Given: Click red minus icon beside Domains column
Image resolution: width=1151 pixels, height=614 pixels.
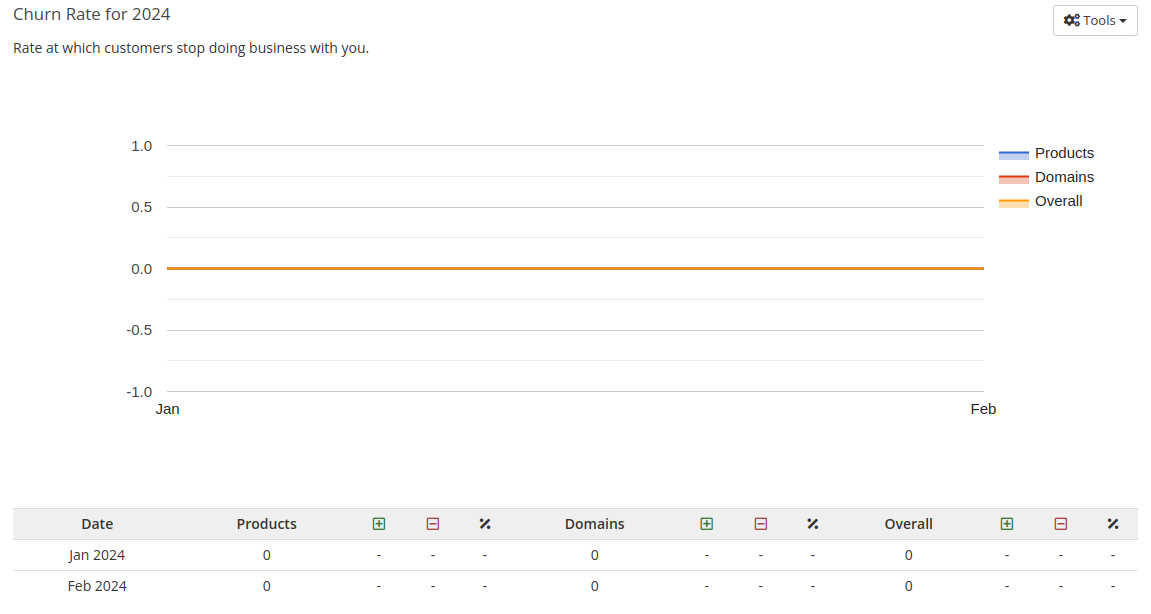Looking at the screenshot, I should coord(761,524).
